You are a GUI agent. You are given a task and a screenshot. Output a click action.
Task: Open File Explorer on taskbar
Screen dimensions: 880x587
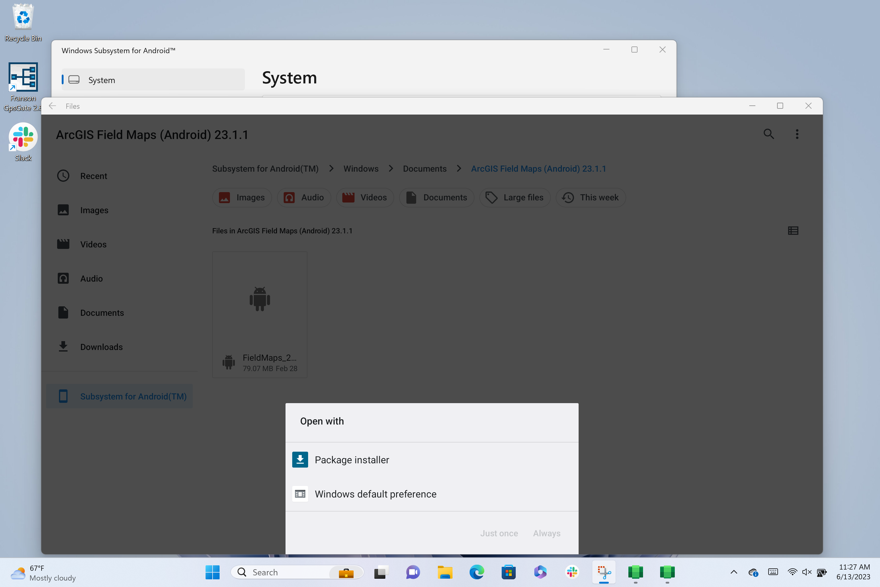click(445, 572)
